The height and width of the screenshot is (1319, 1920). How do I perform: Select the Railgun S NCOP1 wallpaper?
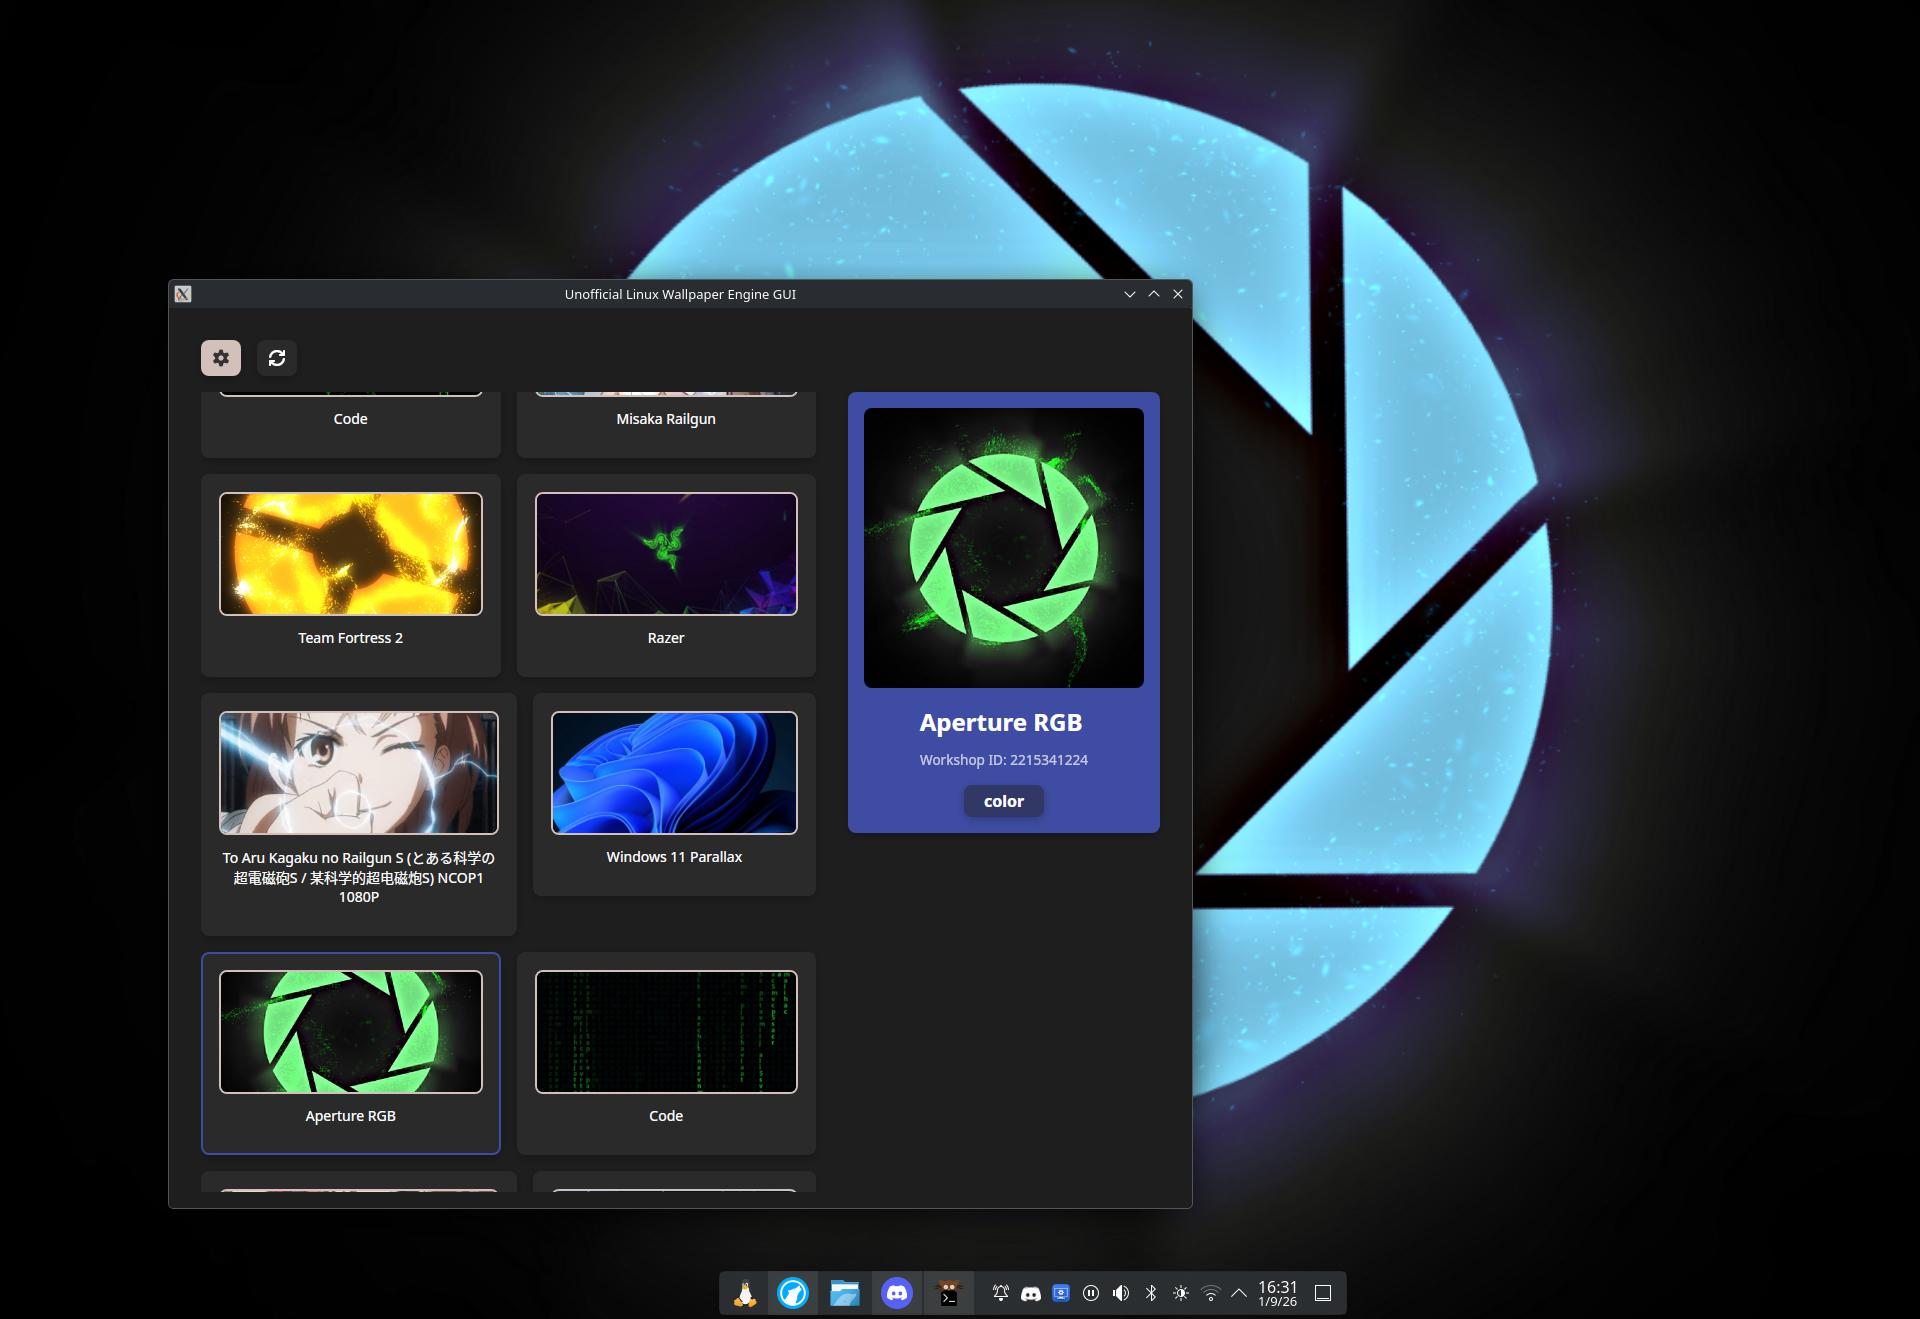tap(358, 773)
